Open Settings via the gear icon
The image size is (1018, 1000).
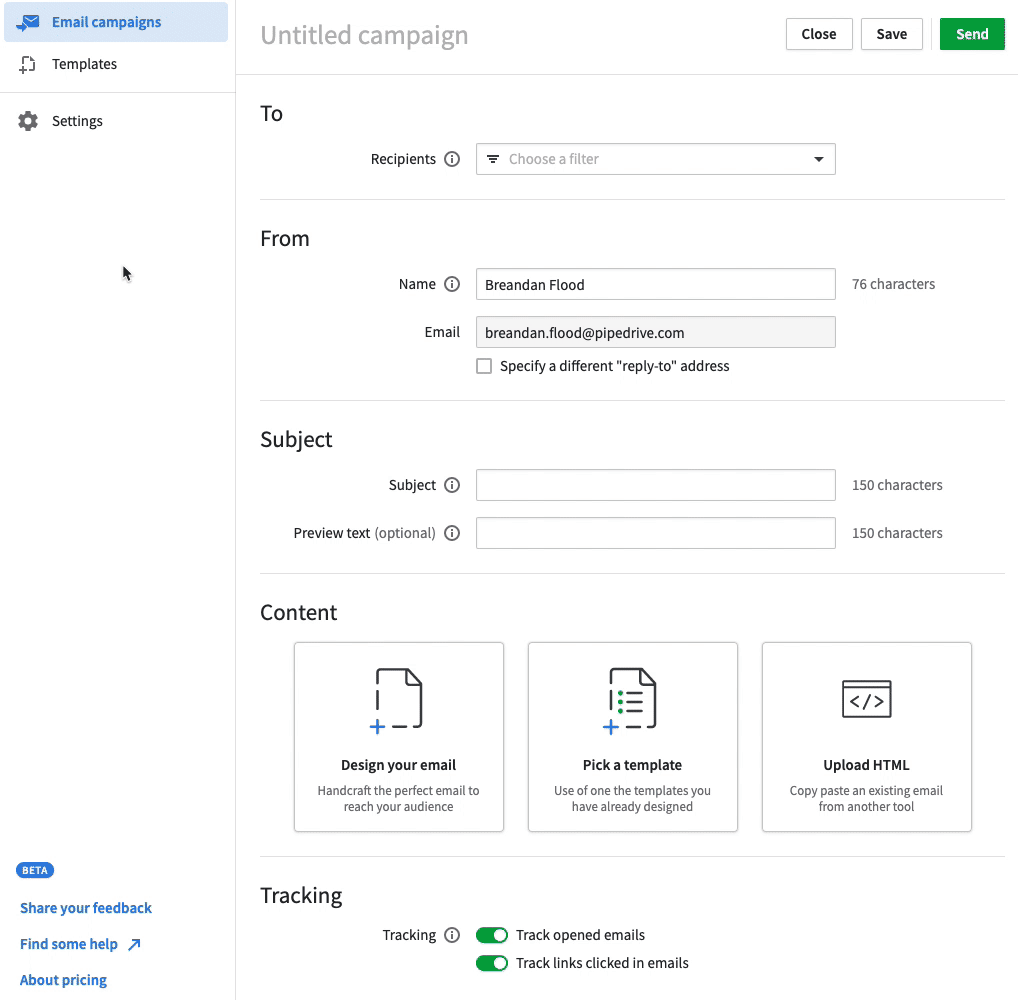click(27, 120)
